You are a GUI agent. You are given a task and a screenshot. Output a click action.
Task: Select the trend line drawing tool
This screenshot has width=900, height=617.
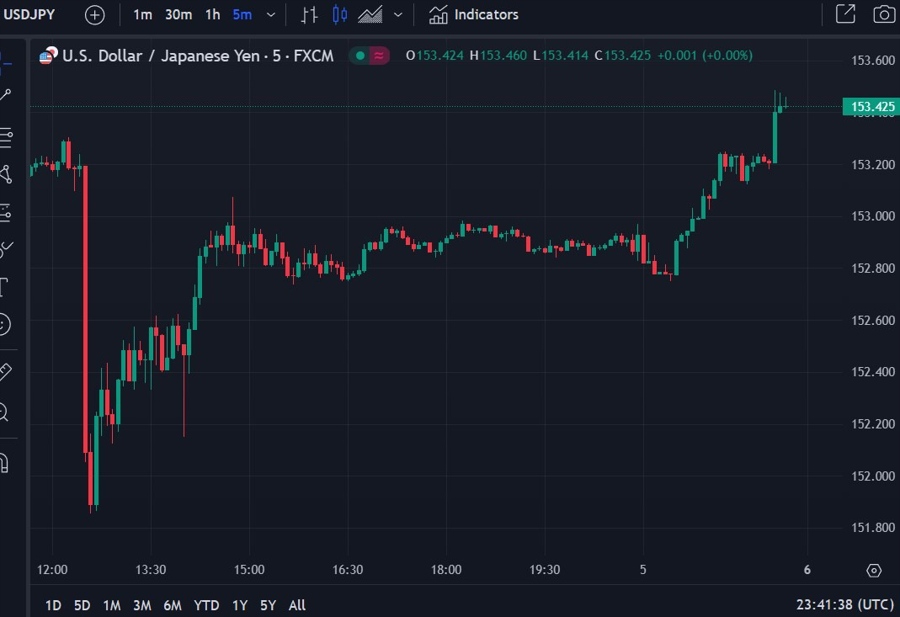pyautogui.click(x=6, y=95)
